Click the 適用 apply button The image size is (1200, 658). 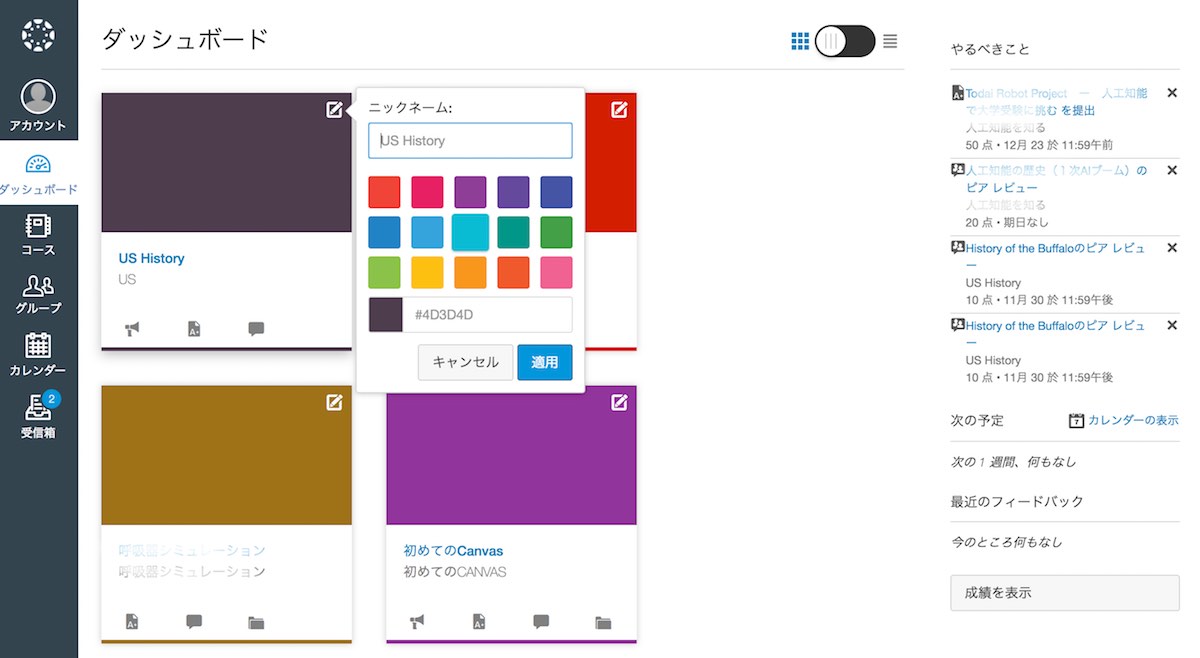click(x=545, y=363)
